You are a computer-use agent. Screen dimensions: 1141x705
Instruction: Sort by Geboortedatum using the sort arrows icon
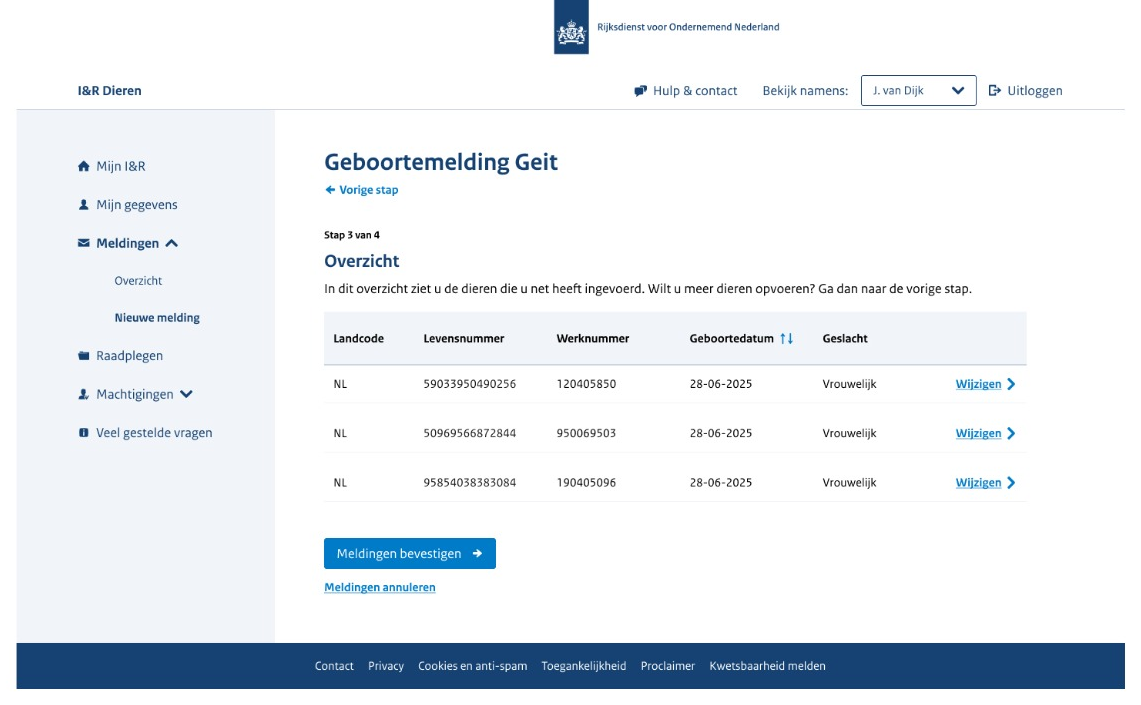click(x=787, y=338)
